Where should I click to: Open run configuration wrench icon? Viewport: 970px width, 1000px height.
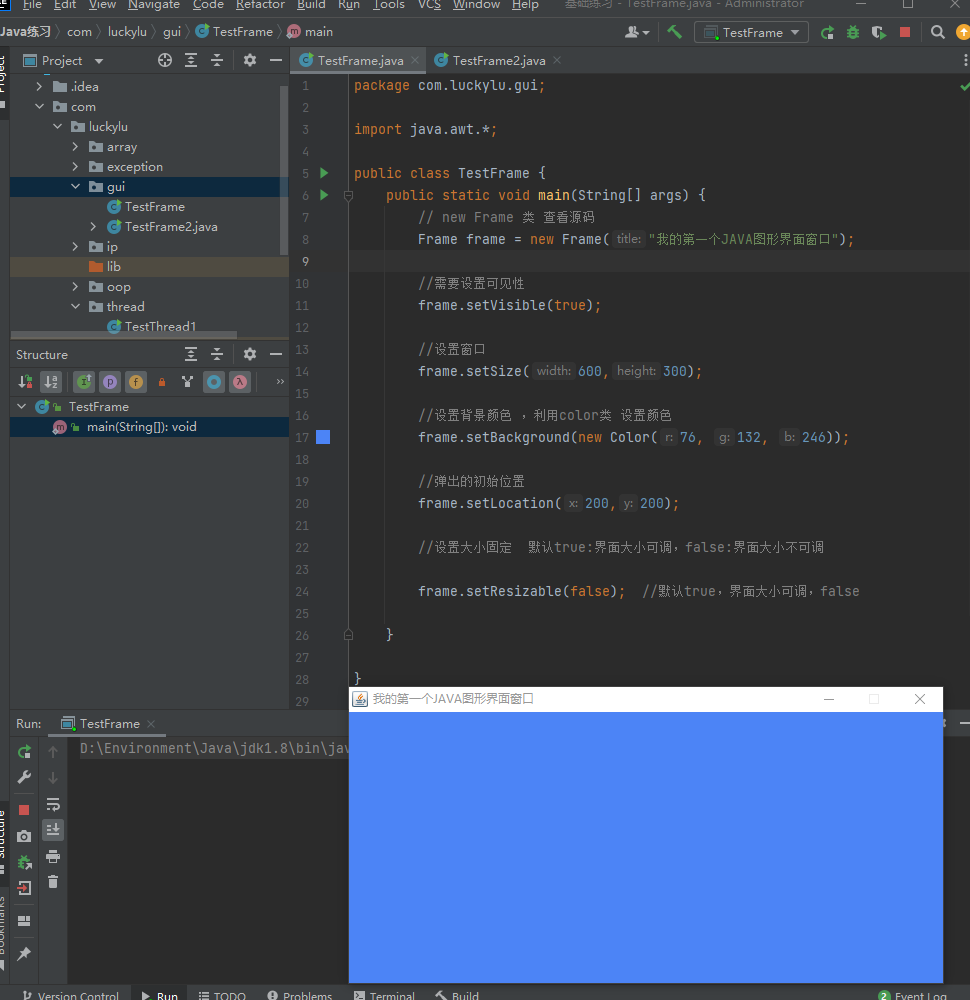pos(24,777)
